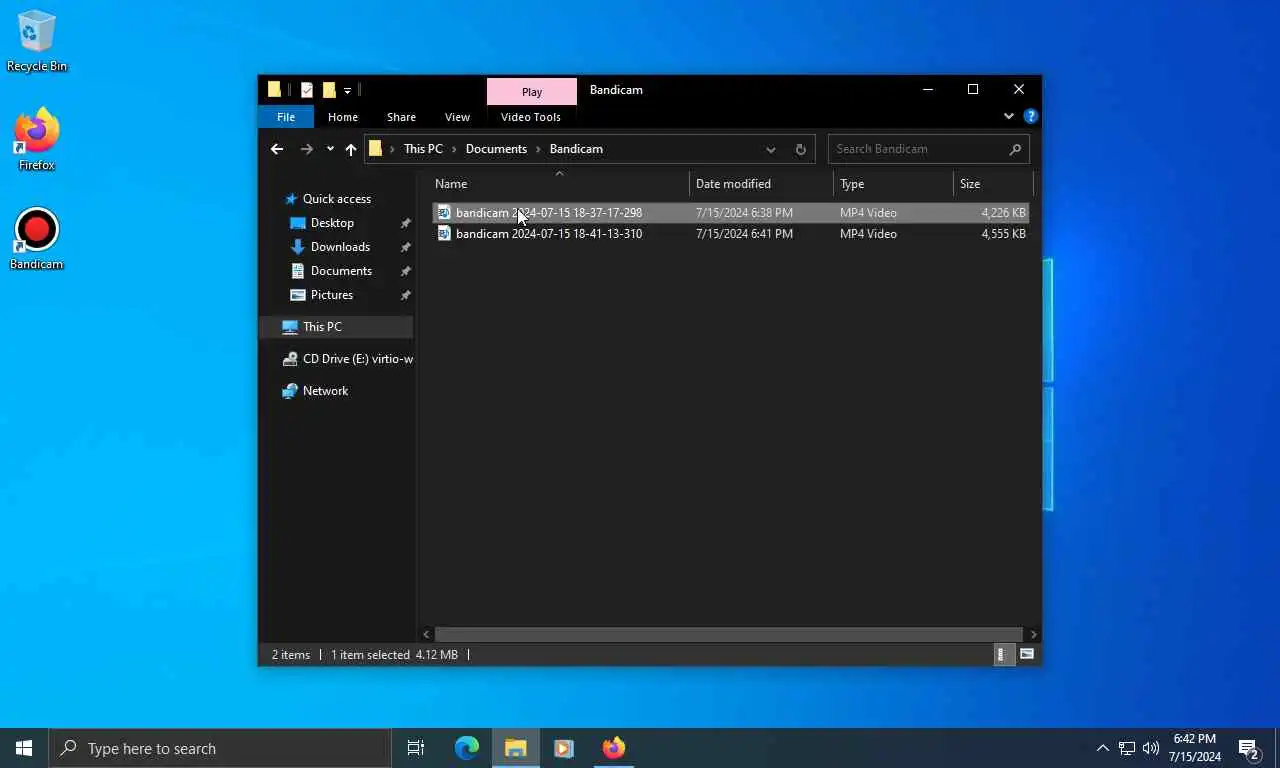Click the File Explorer taskbar icon
Screen dimensions: 1280x768
tap(516, 748)
